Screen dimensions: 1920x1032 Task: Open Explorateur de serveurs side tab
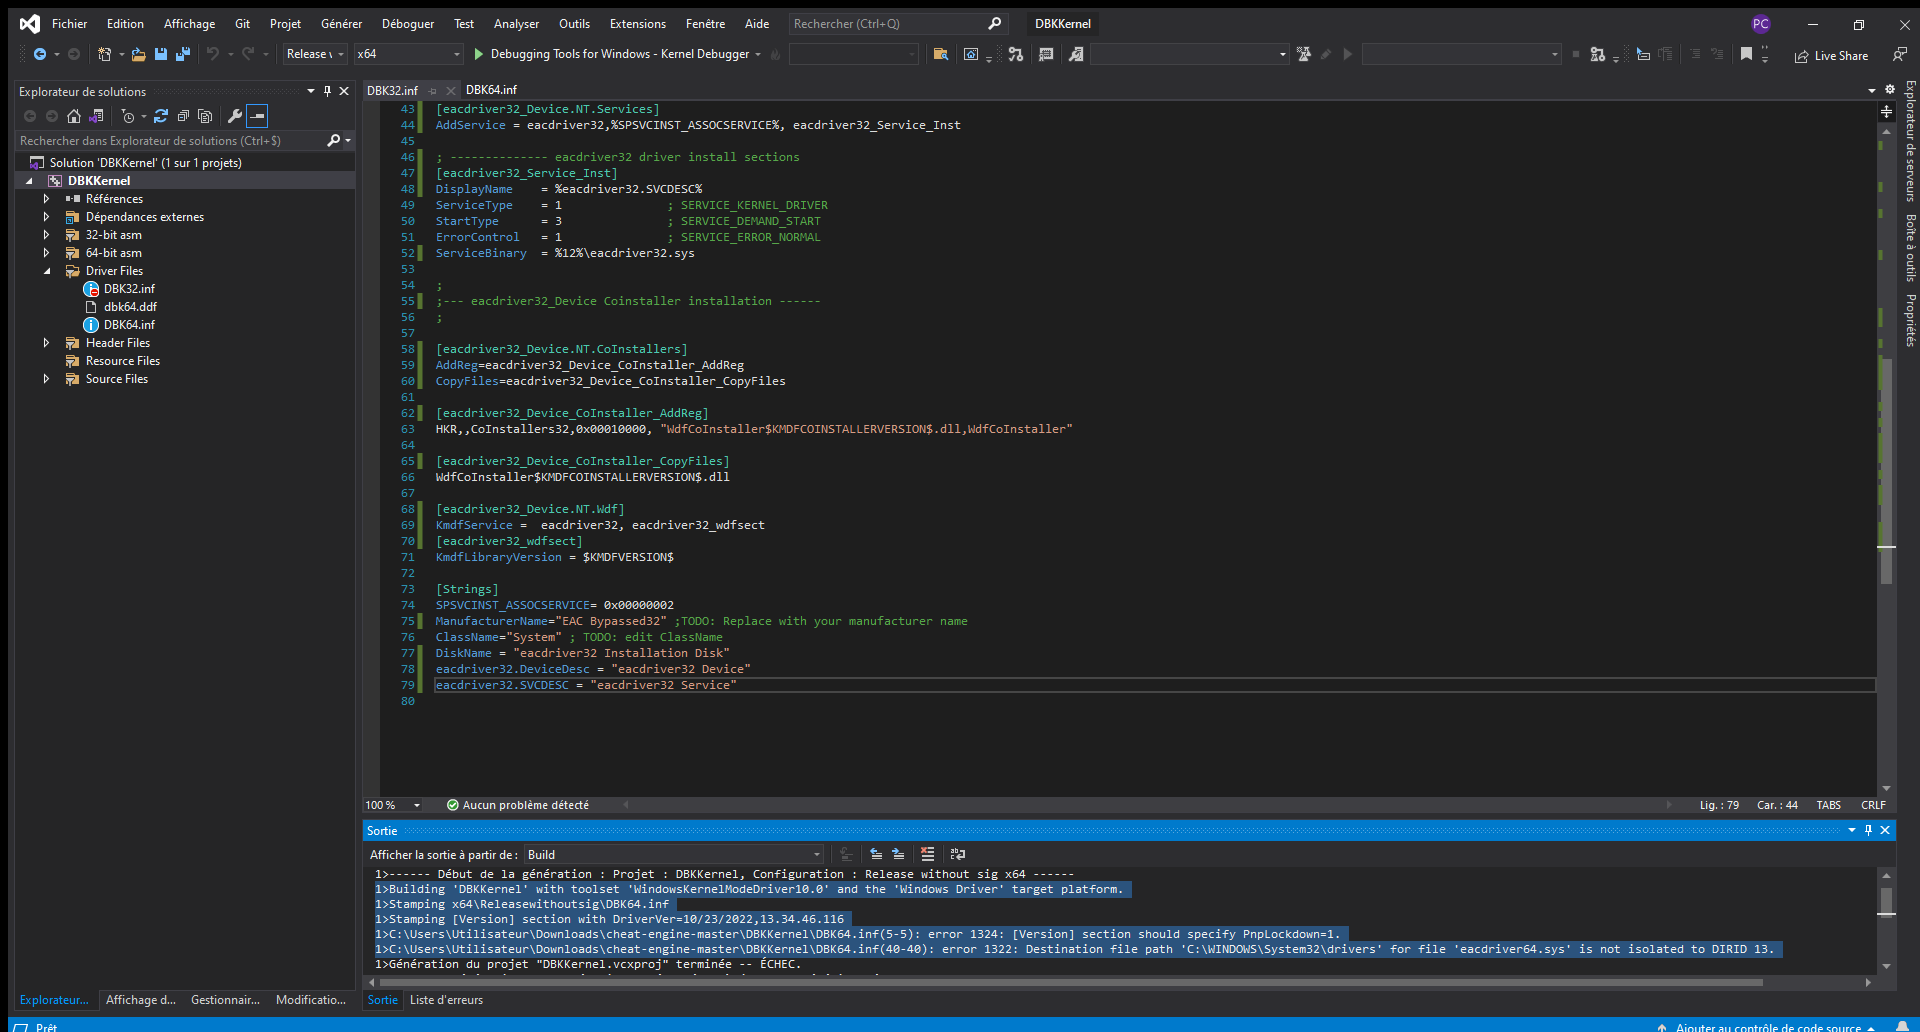coord(1910,141)
